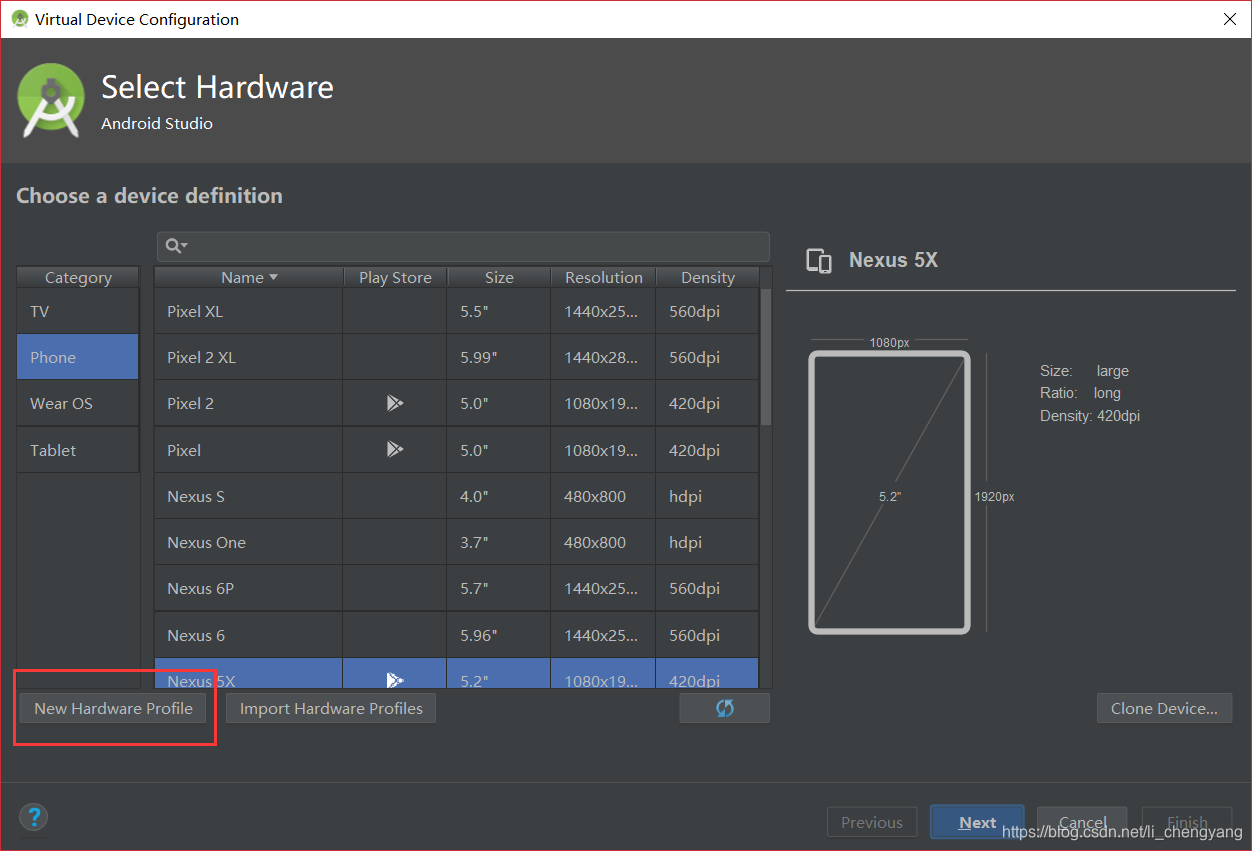1252x851 pixels.
Task: Click the Play Store column header
Action: 395,277
